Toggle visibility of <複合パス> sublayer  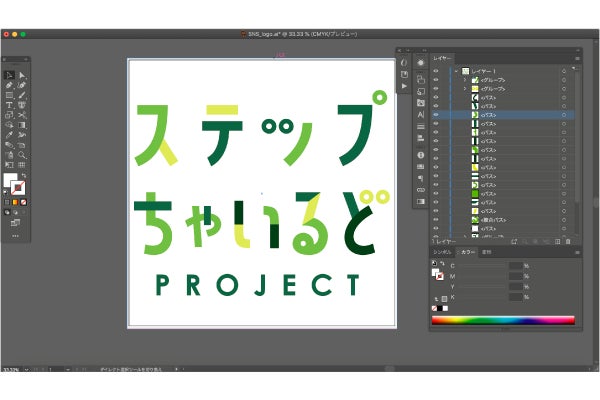tap(436, 221)
